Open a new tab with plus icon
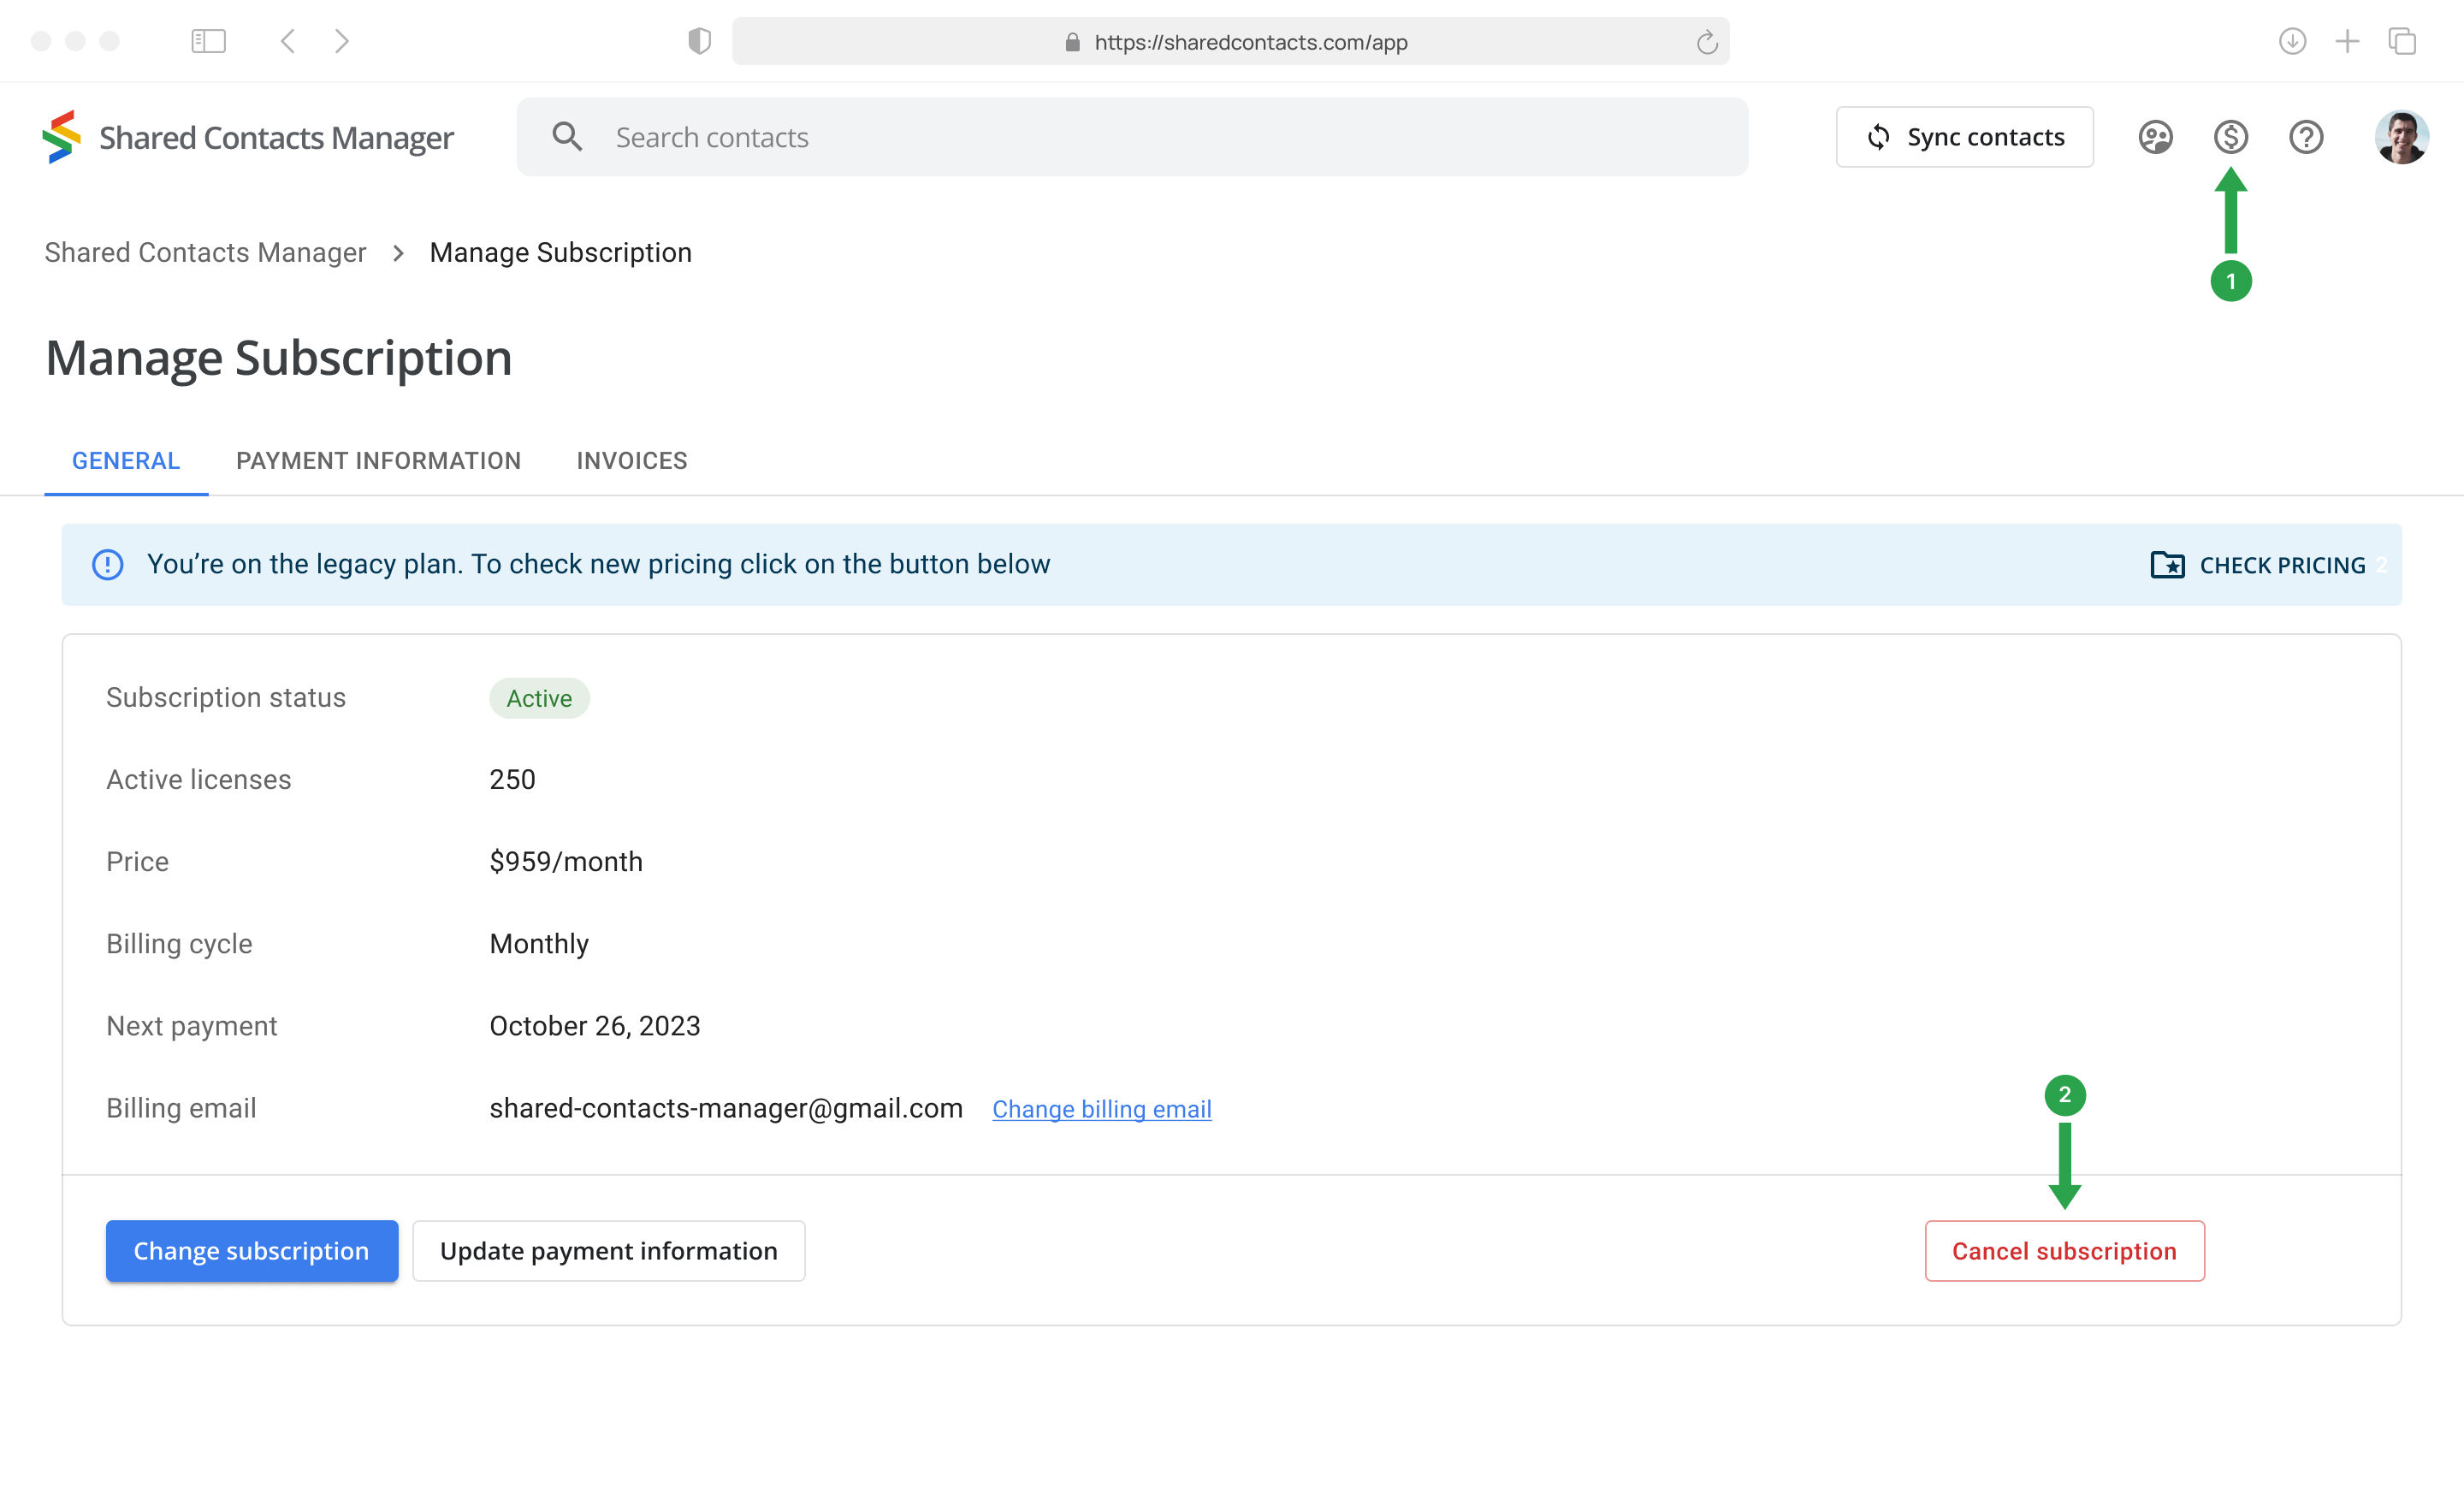The image size is (2464, 1506). (2347, 41)
